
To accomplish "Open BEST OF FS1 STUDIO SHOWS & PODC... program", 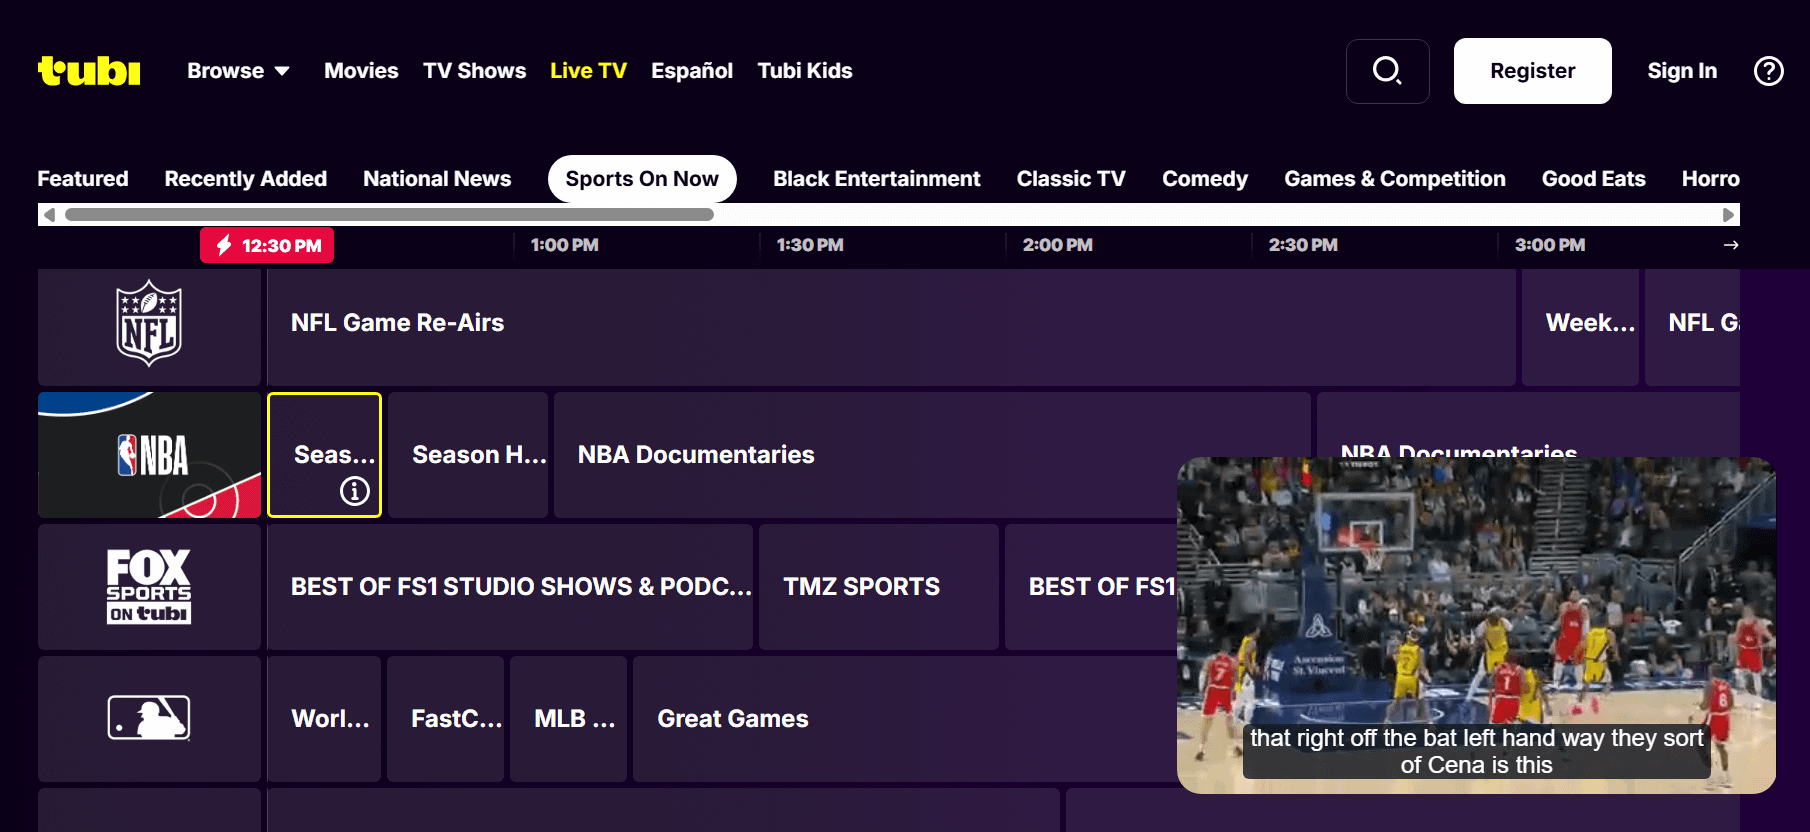I will click(x=510, y=587).
